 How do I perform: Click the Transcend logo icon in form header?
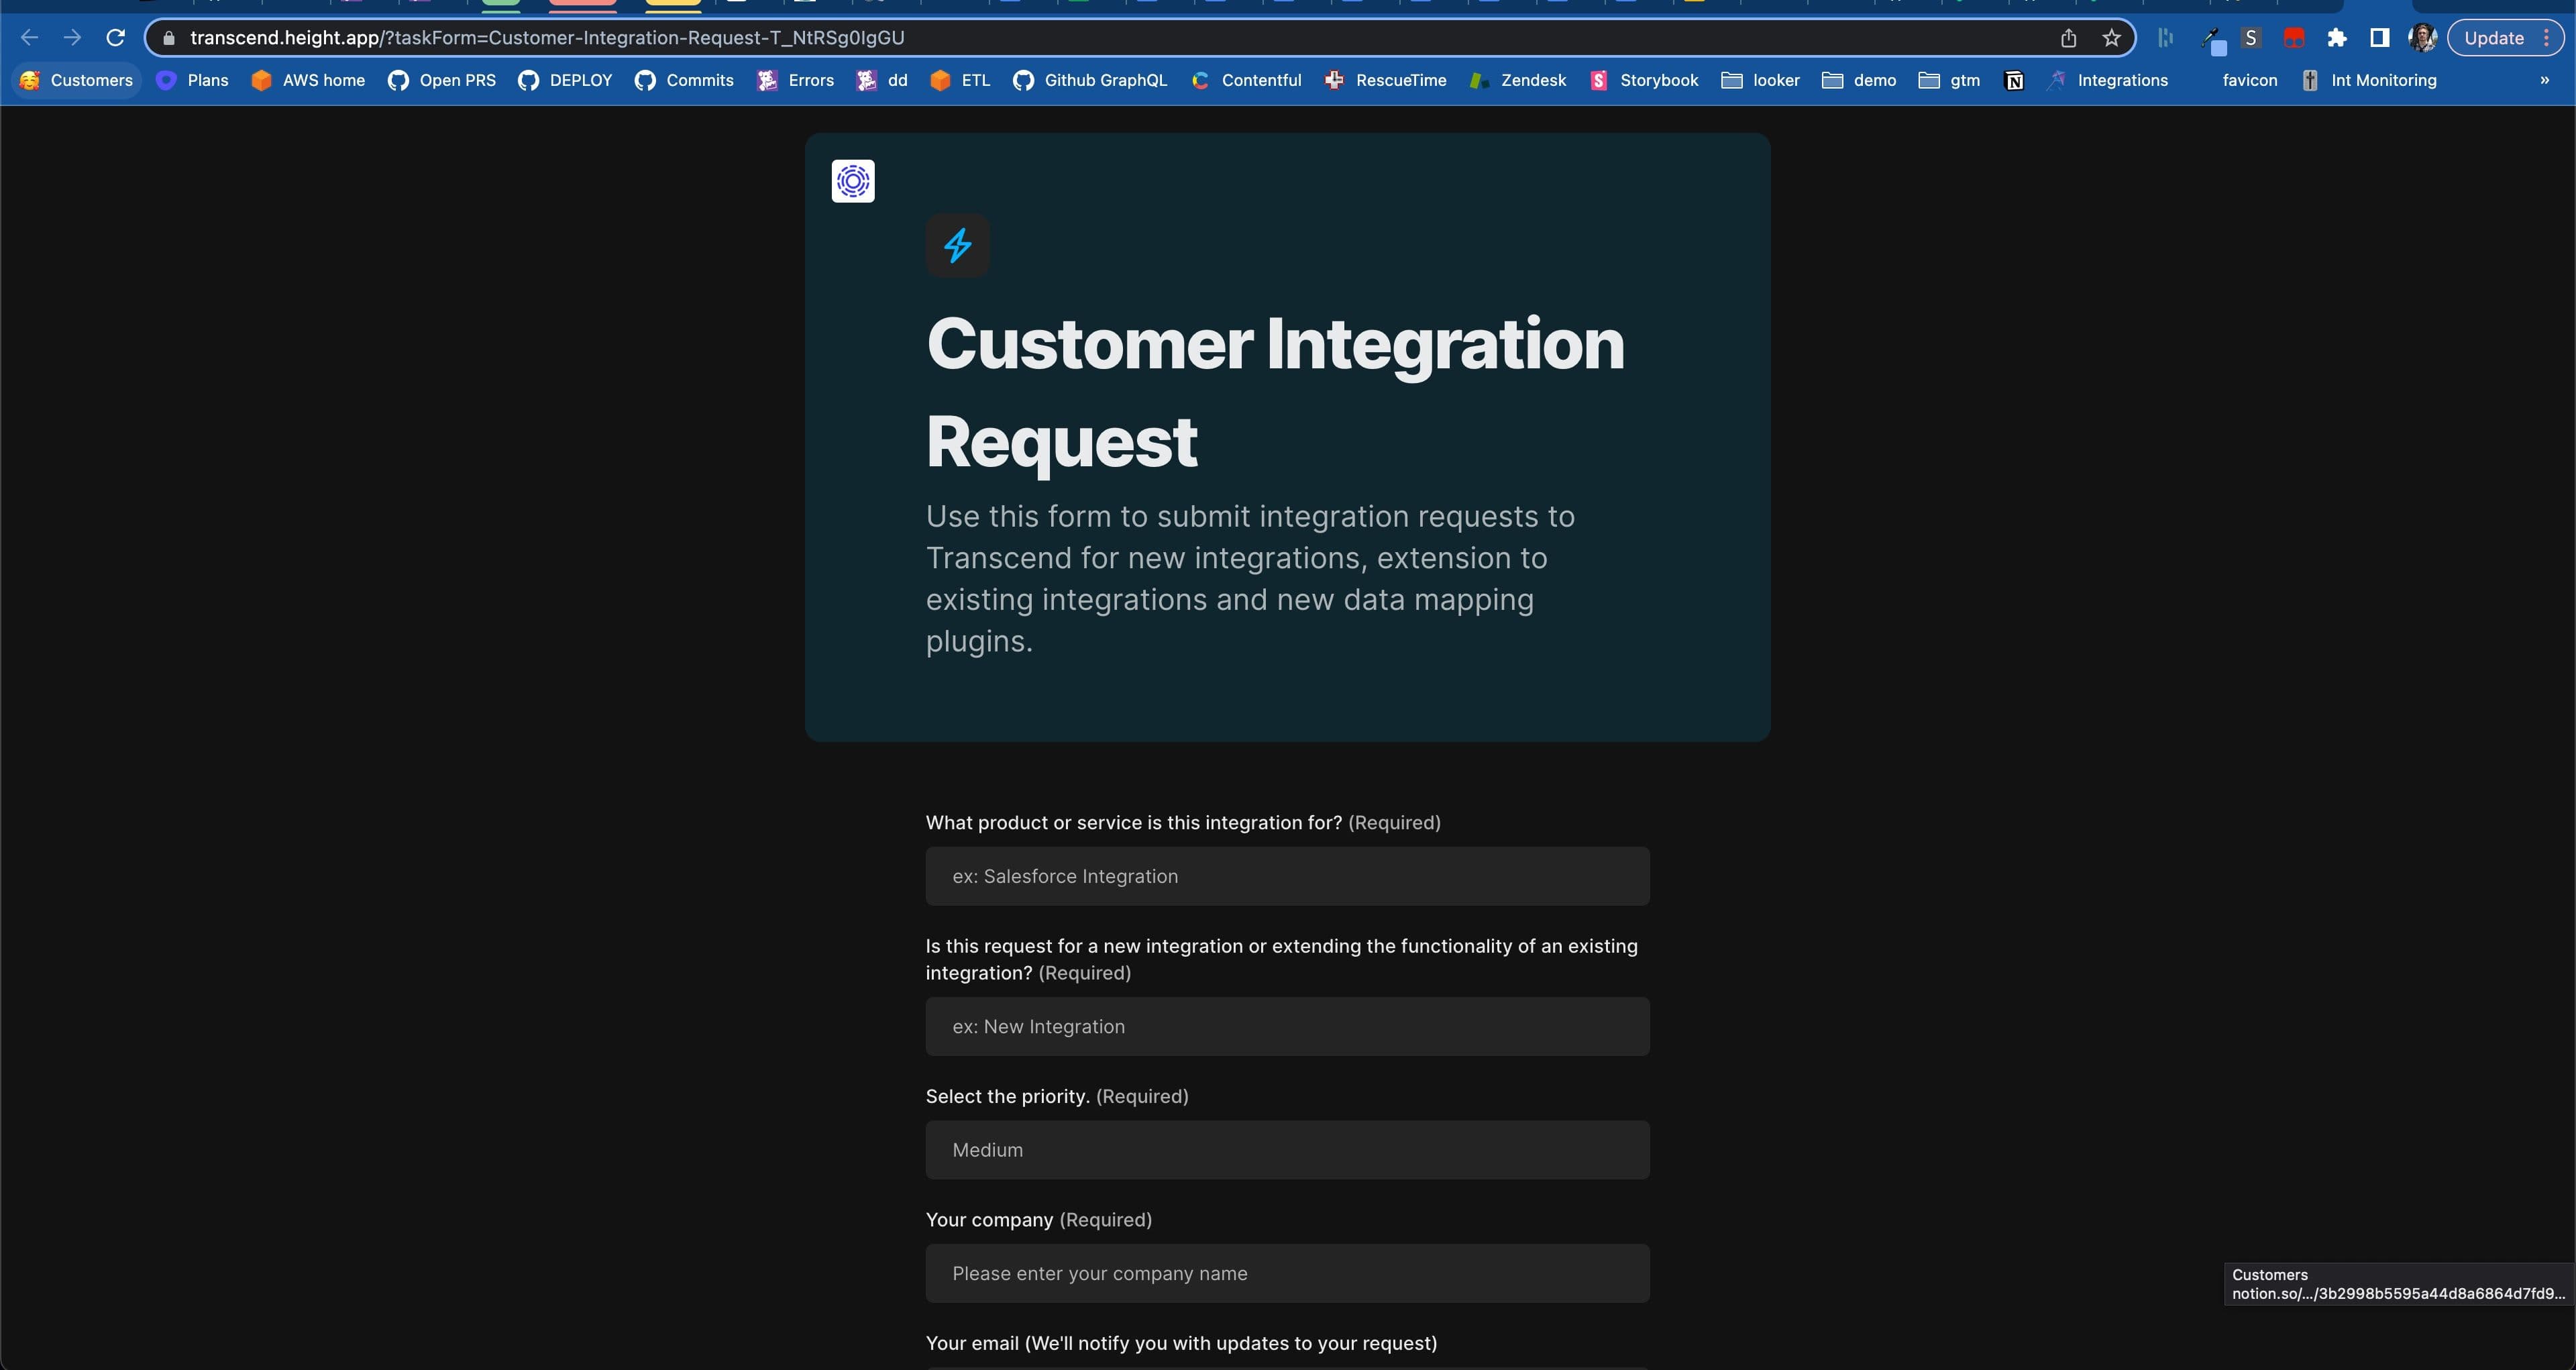click(852, 181)
